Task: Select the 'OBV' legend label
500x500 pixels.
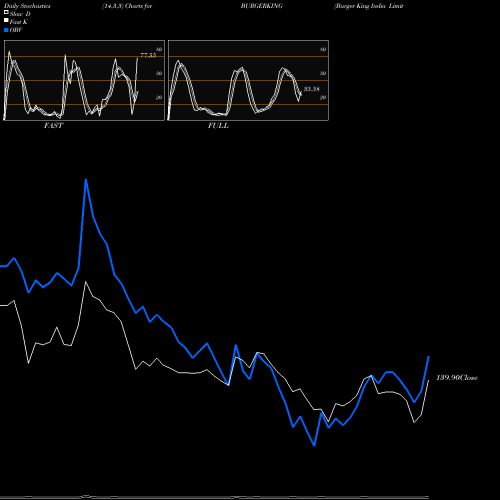Action: [x=16, y=30]
